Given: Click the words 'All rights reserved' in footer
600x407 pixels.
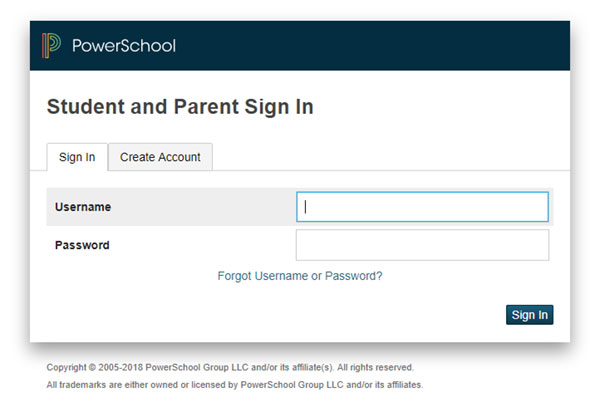Looking at the screenshot, I should tap(375, 367).
